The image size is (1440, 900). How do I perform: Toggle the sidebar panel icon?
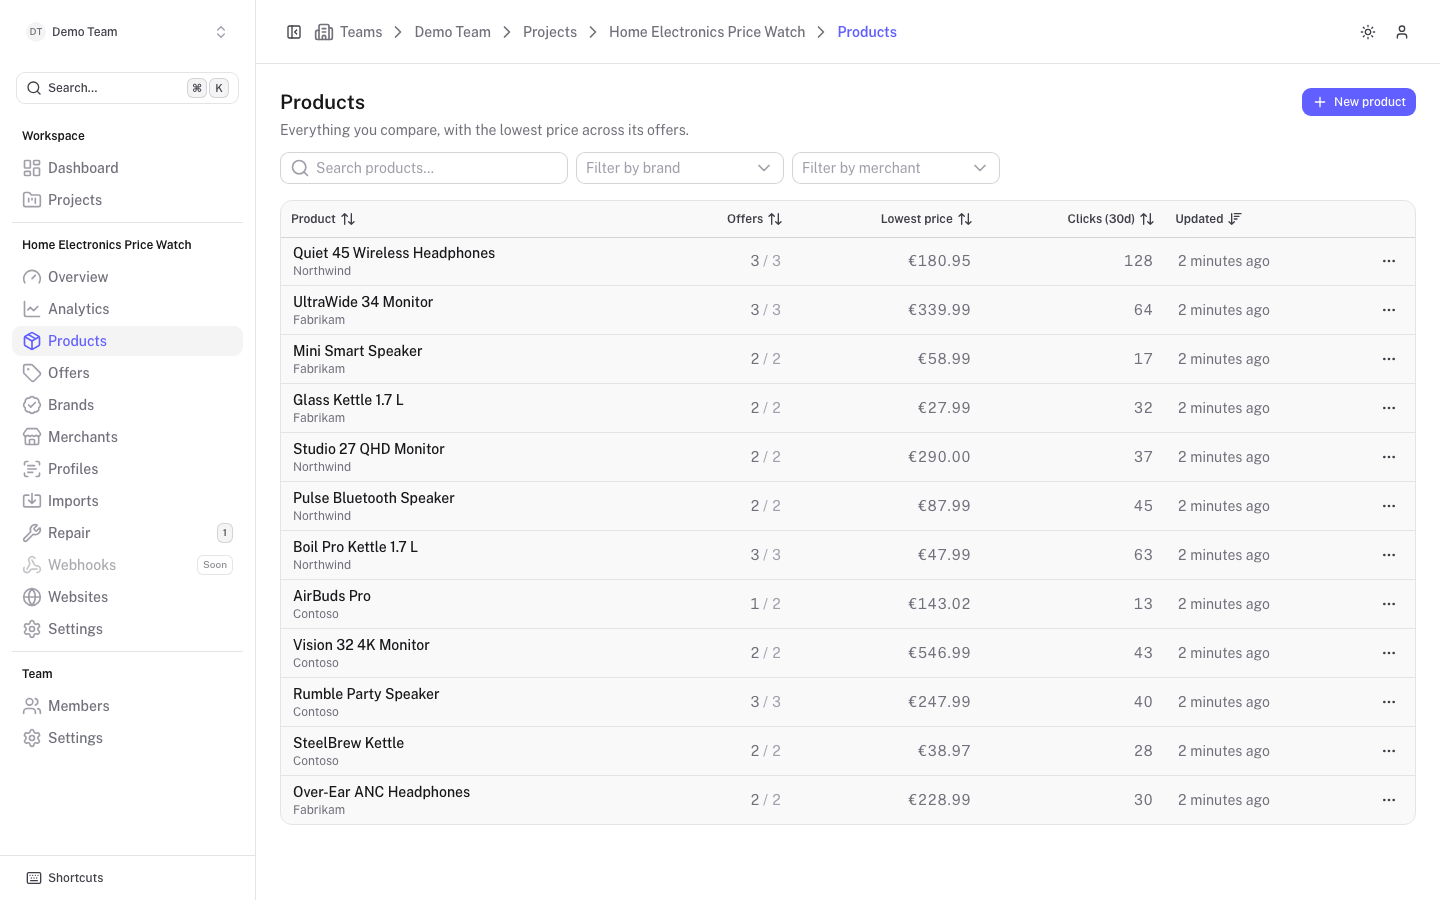(x=294, y=32)
